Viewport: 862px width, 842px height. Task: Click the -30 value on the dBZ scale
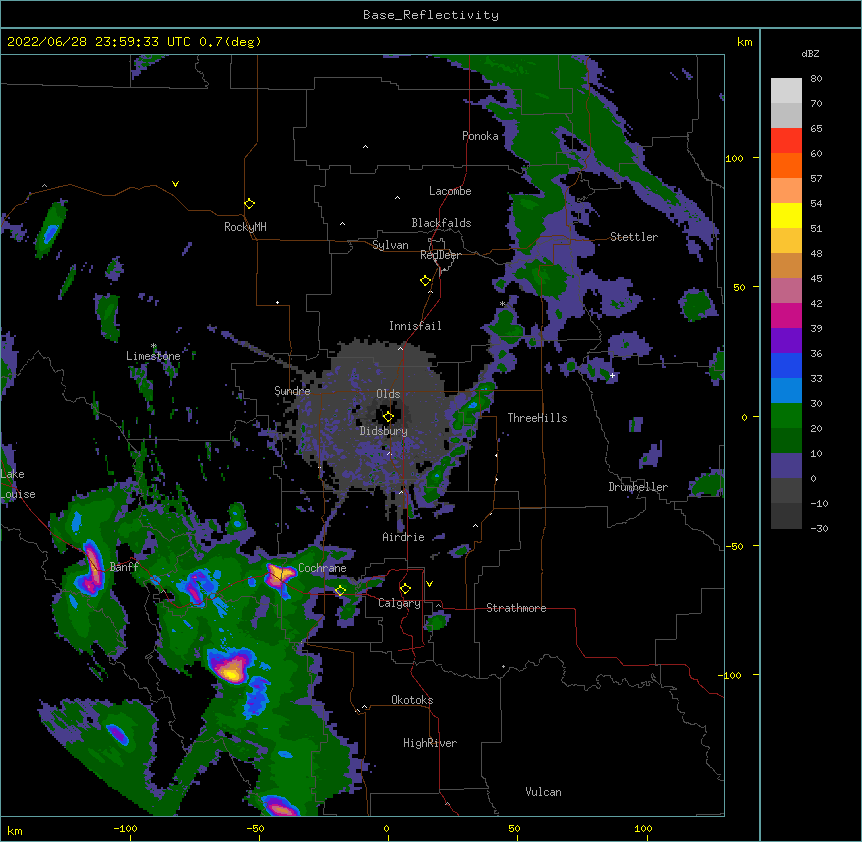pos(819,528)
